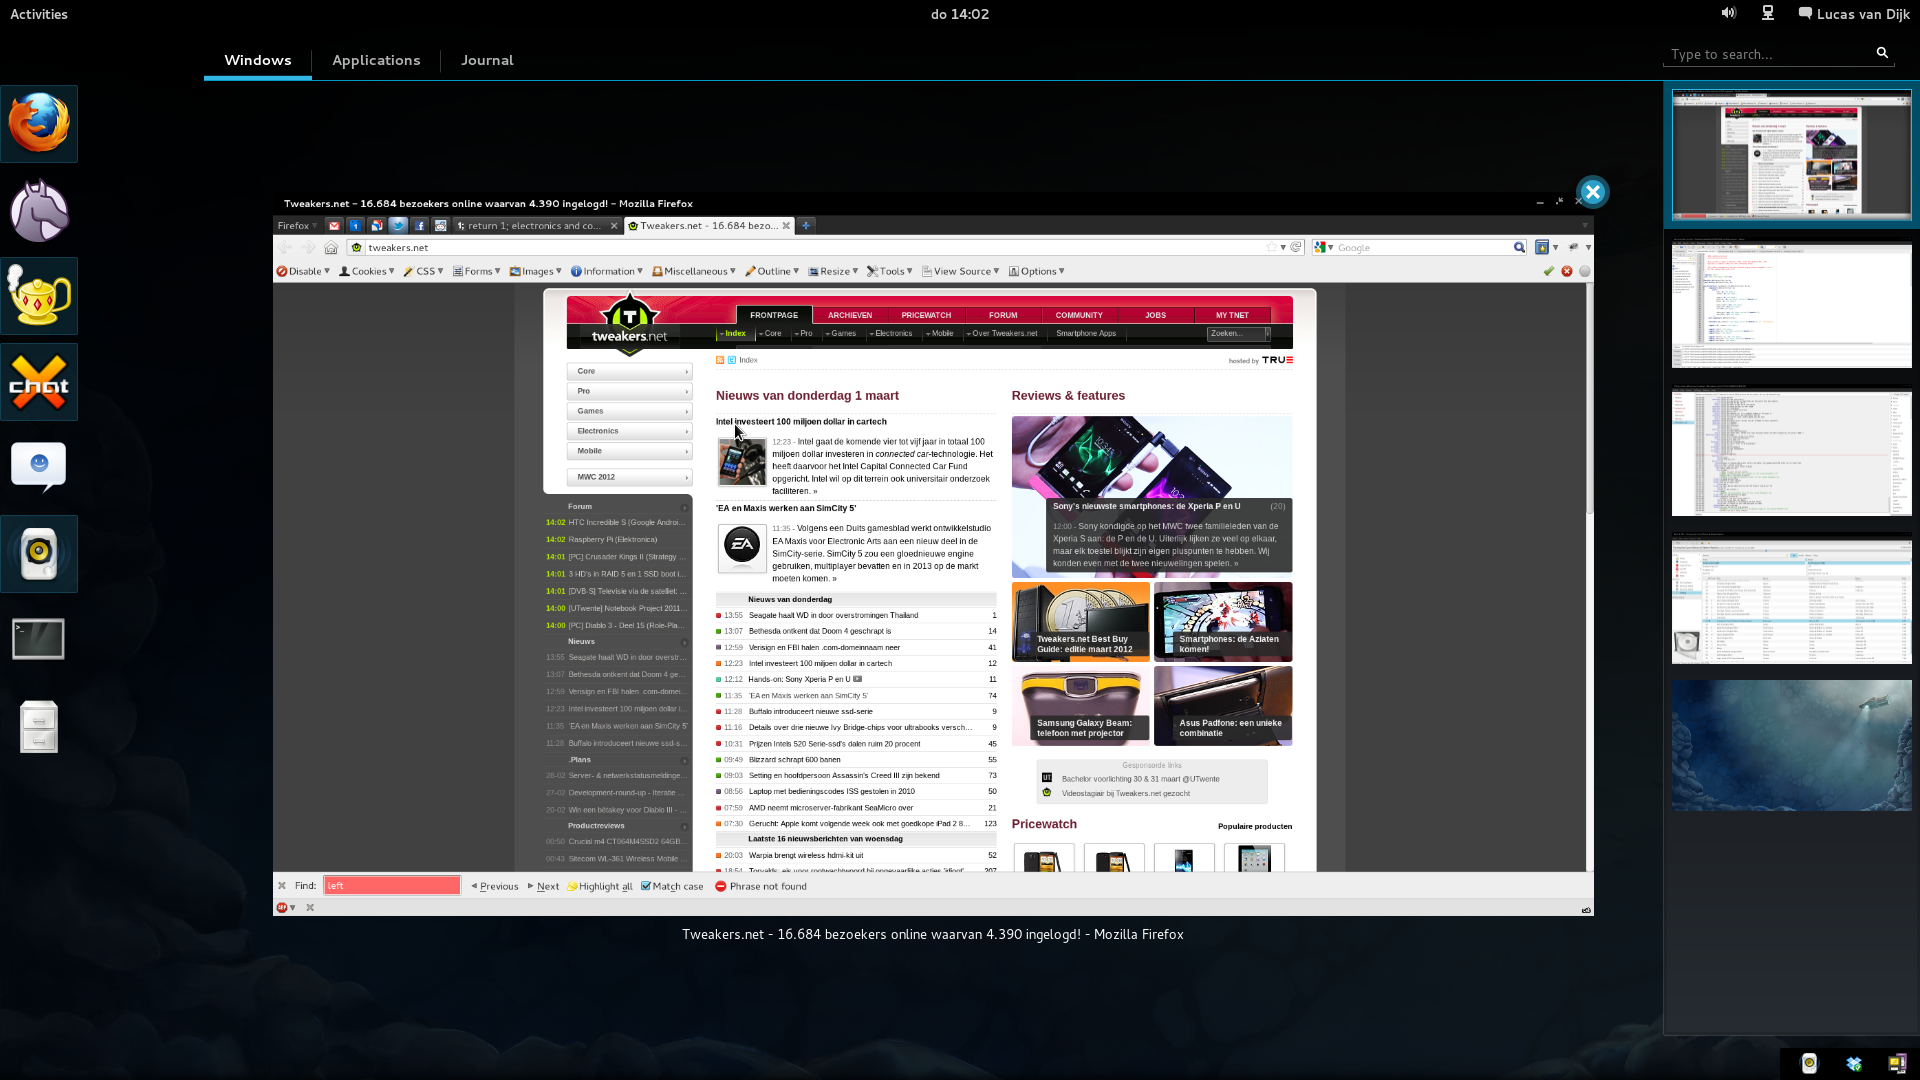This screenshot has width=1920, height=1080.
Task: Click the red error X icon in web developer toolbar
Action: [x=1567, y=271]
